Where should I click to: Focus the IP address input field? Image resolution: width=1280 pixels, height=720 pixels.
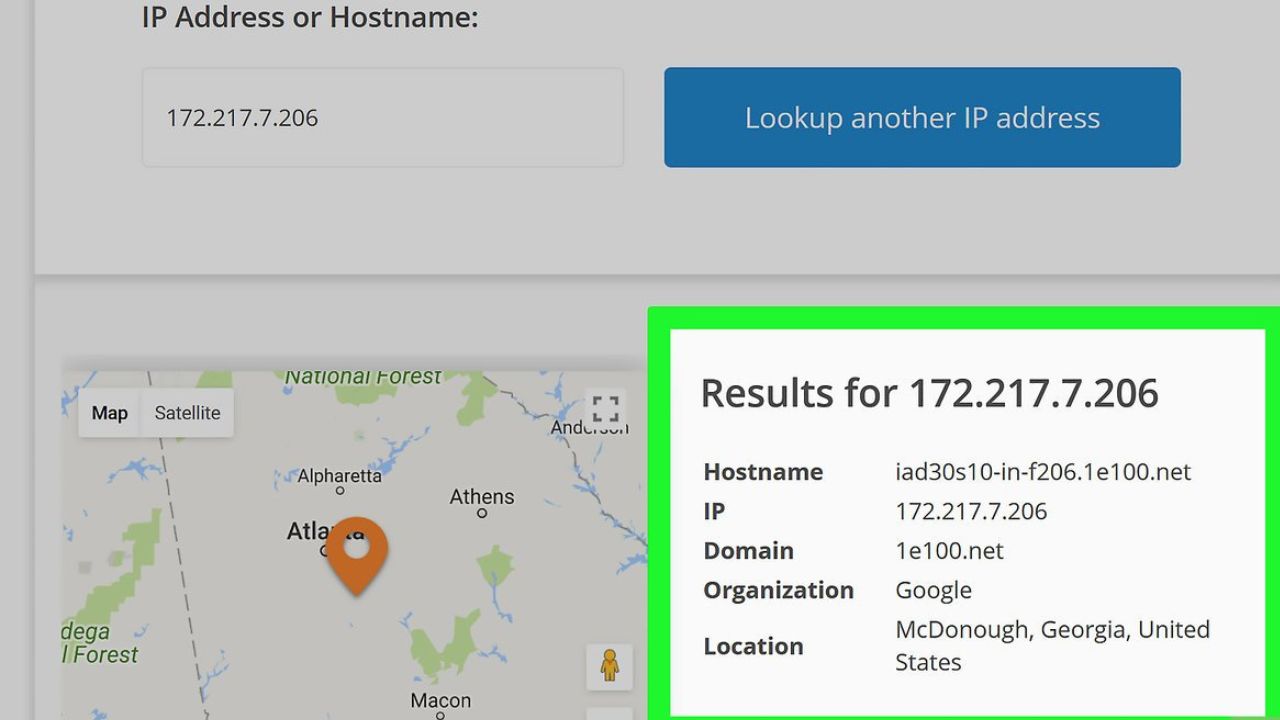383,118
